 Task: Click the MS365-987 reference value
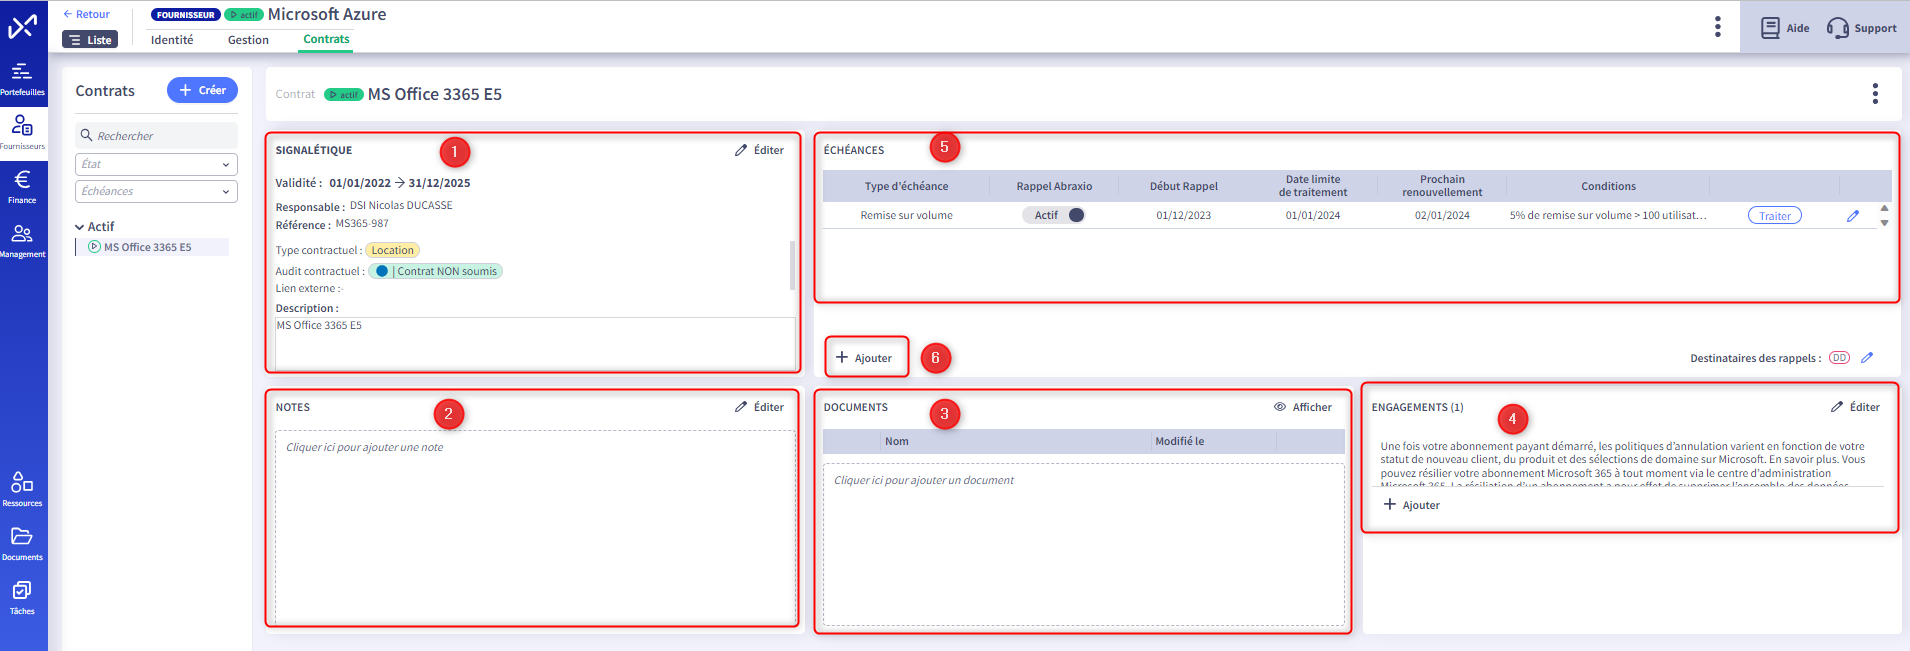362,224
